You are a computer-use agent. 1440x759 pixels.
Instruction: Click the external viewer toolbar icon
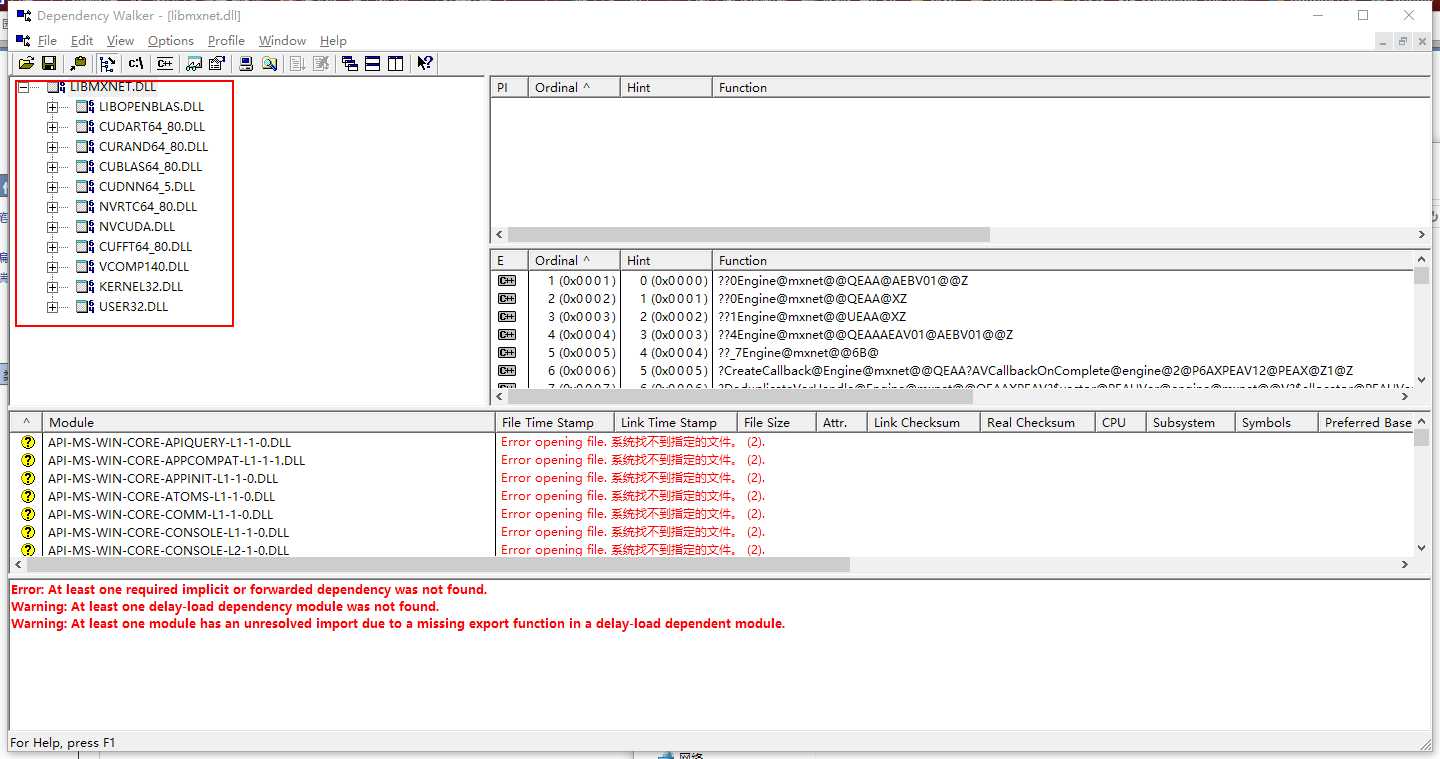coord(194,63)
